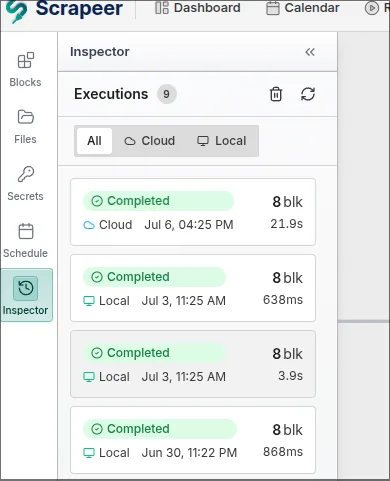This screenshot has width=390, height=481.
Task: Click the play icon next to Calendar
Action: 372,8
